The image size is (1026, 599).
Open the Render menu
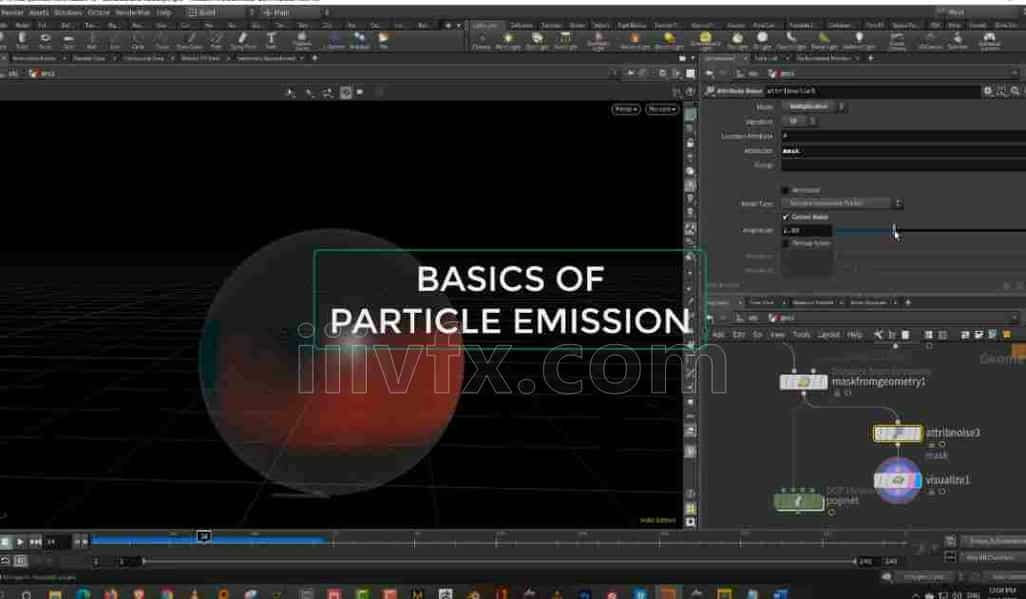pos(12,12)
